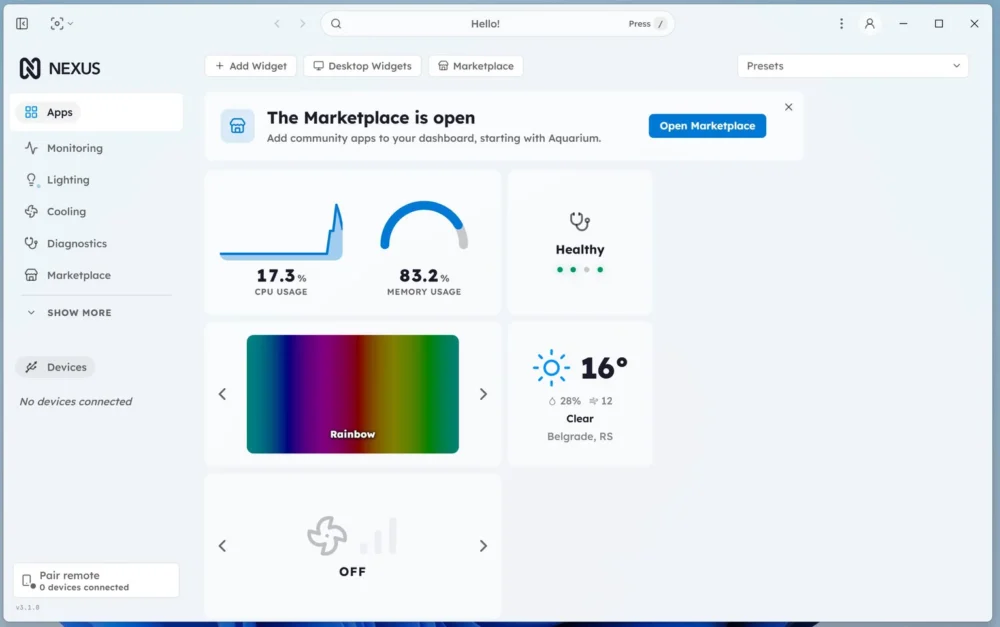Go to next lighting effect after Rainbow
1000x627 pixels.
483,394
